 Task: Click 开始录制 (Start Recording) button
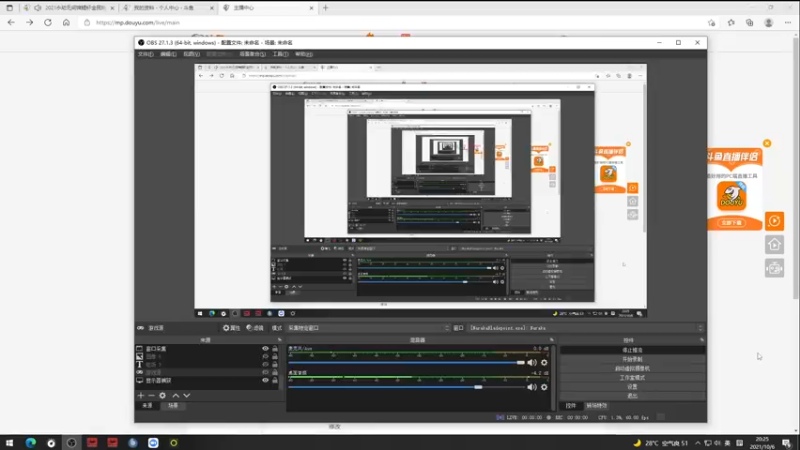pos(632,359)
